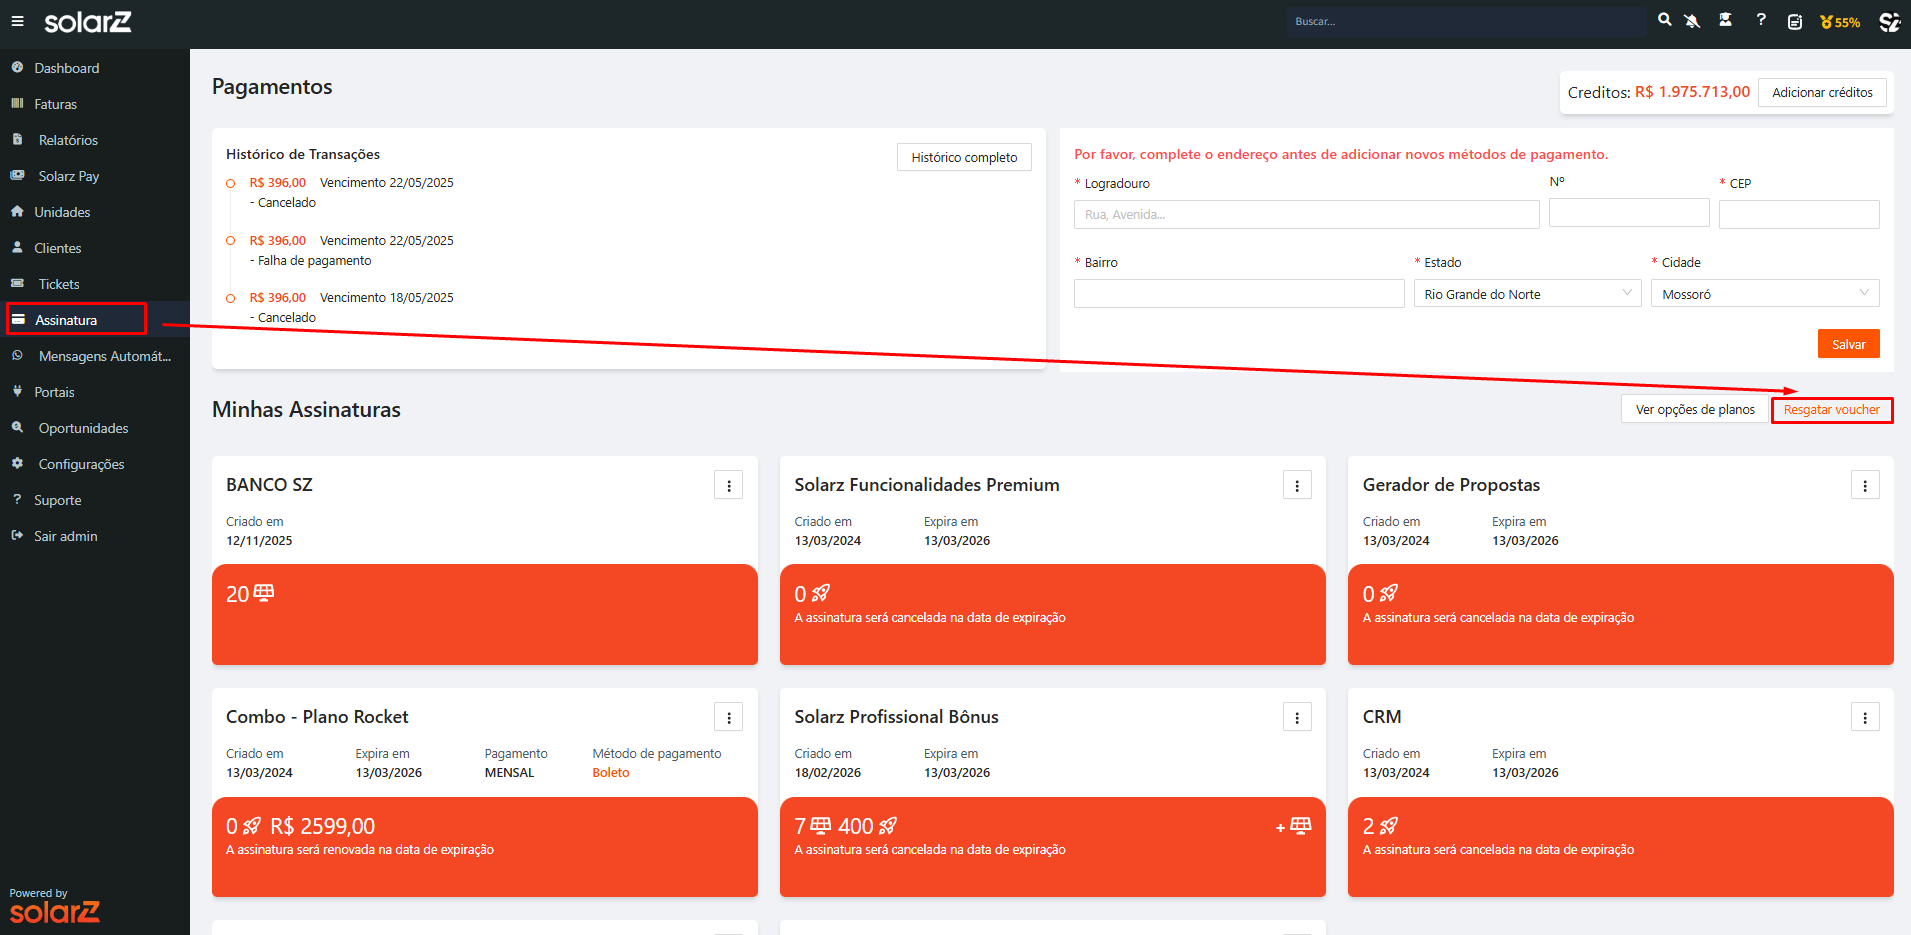Open Solarz Pay in the sidebar
The width and height of the screenshot is (1911, 935).
(x=68, y=176)
